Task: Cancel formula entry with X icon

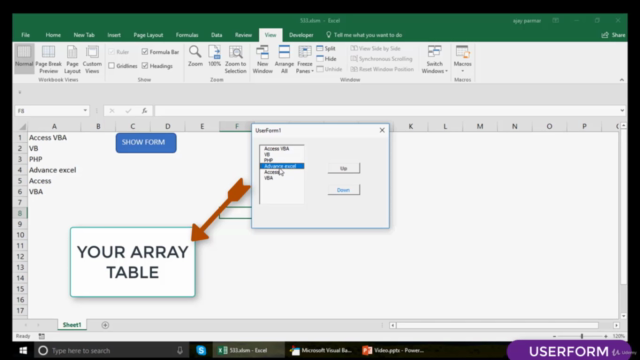Action: 112,111
